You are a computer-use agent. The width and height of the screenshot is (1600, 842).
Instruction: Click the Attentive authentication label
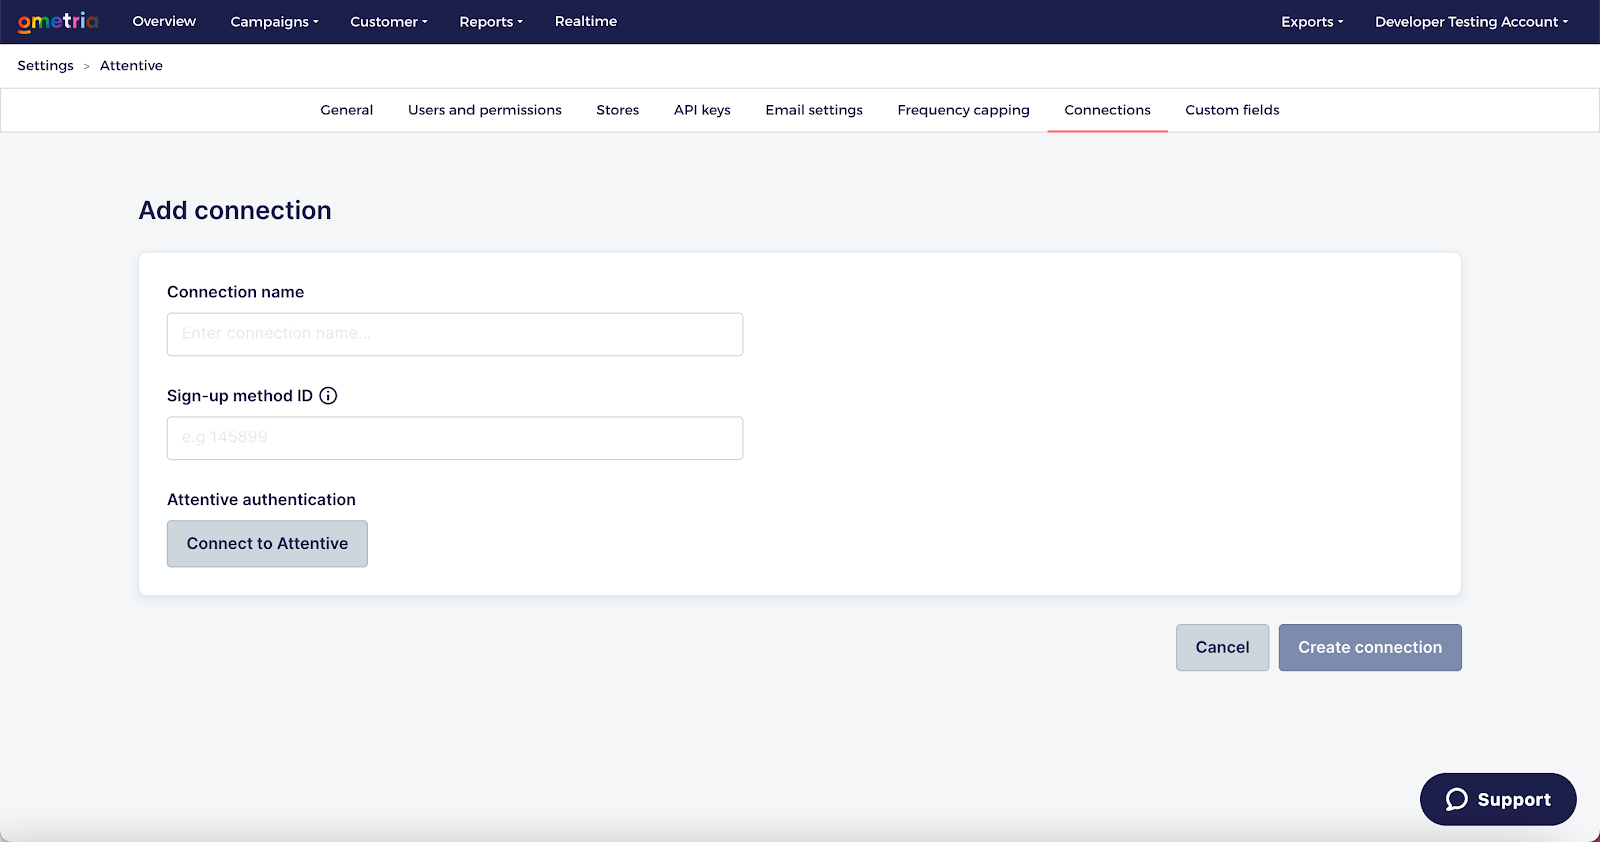point(261,500)
